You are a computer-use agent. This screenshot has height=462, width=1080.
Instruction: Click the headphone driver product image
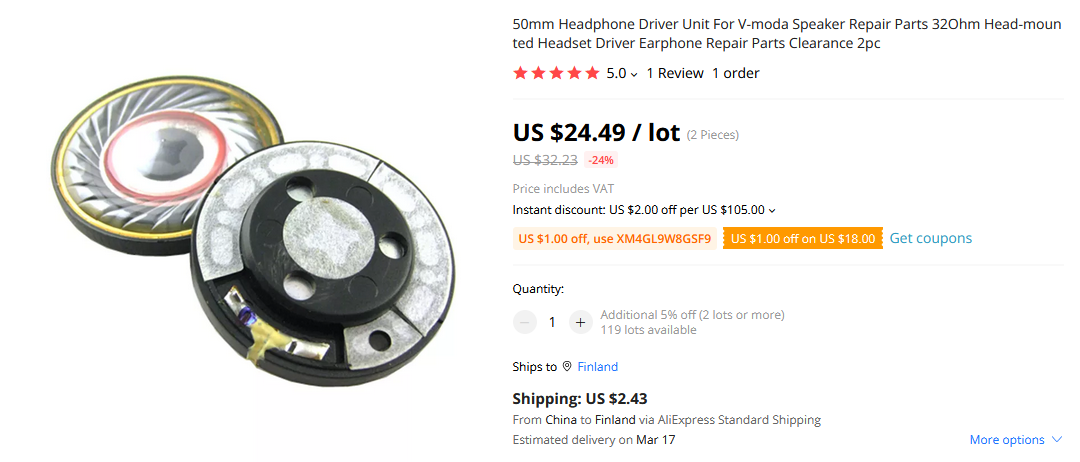(251, 231)
